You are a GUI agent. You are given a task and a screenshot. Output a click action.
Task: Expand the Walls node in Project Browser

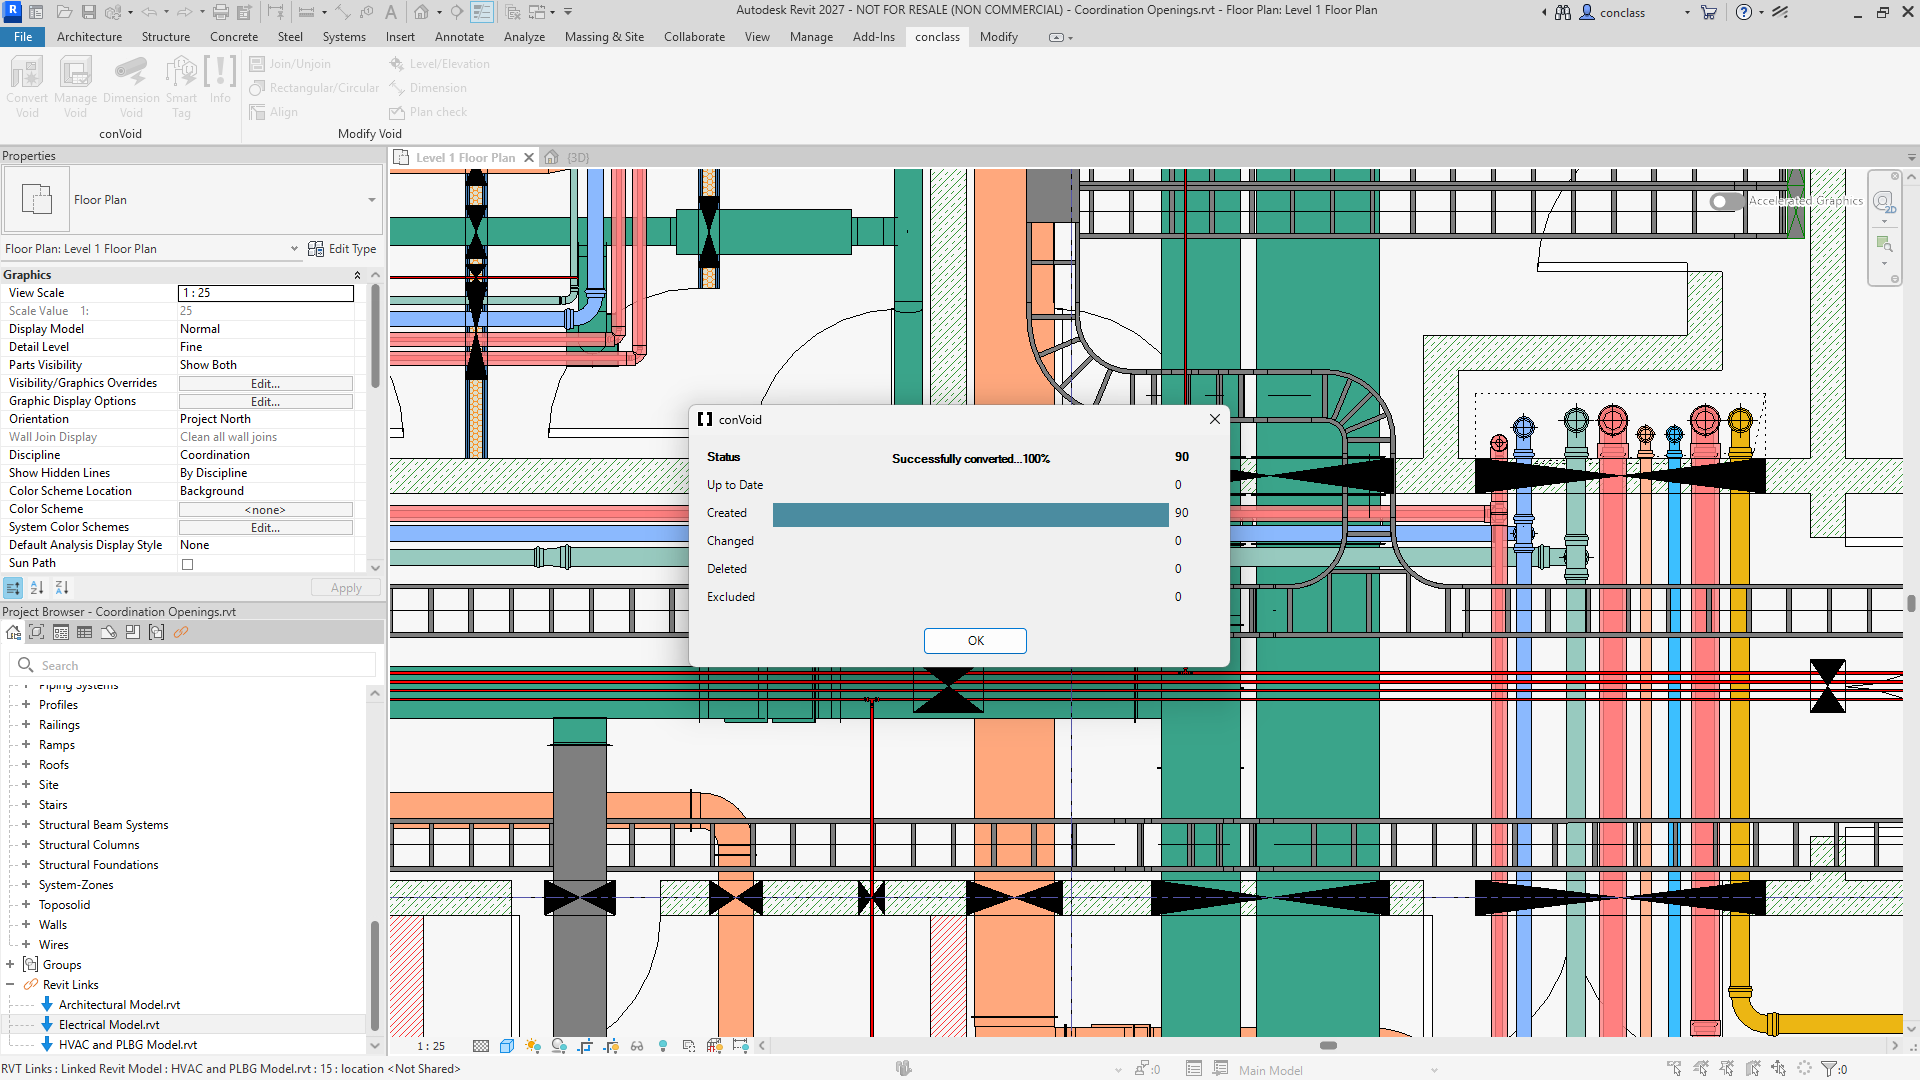26,924
